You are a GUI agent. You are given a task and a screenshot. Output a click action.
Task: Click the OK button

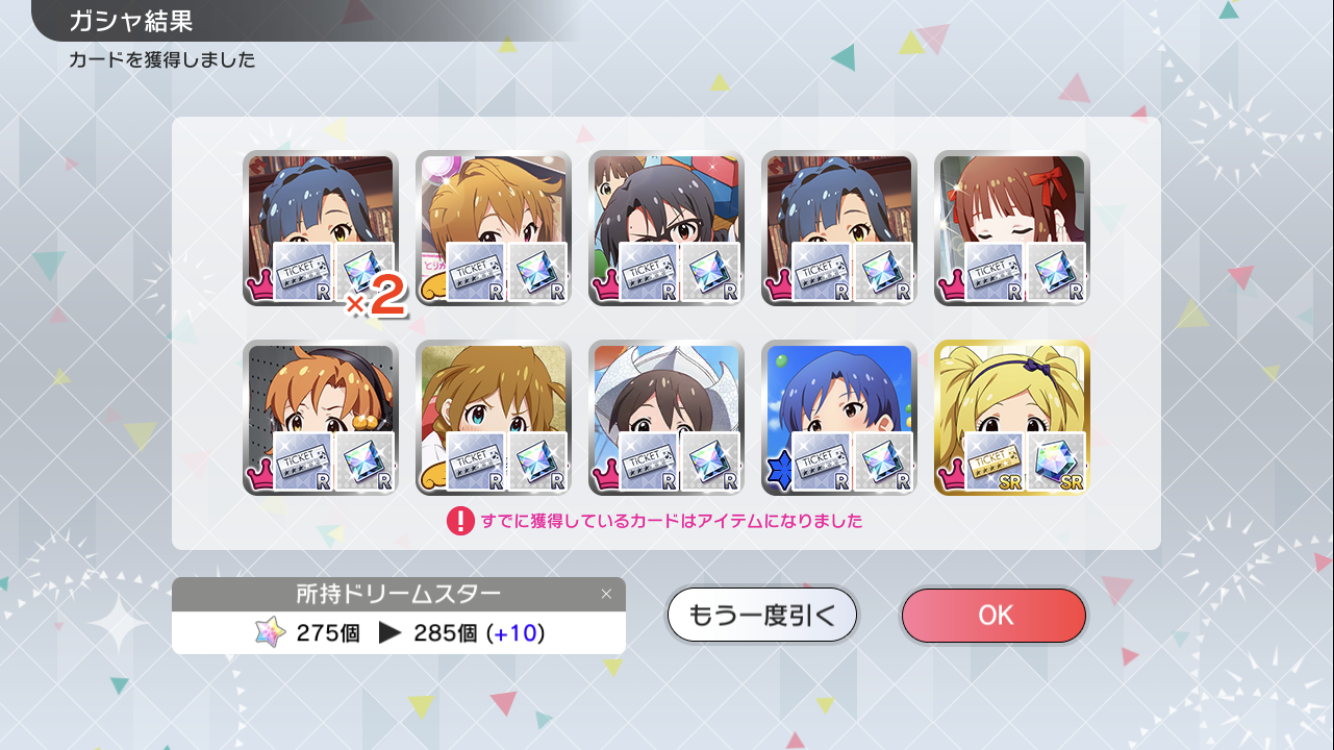993,615
